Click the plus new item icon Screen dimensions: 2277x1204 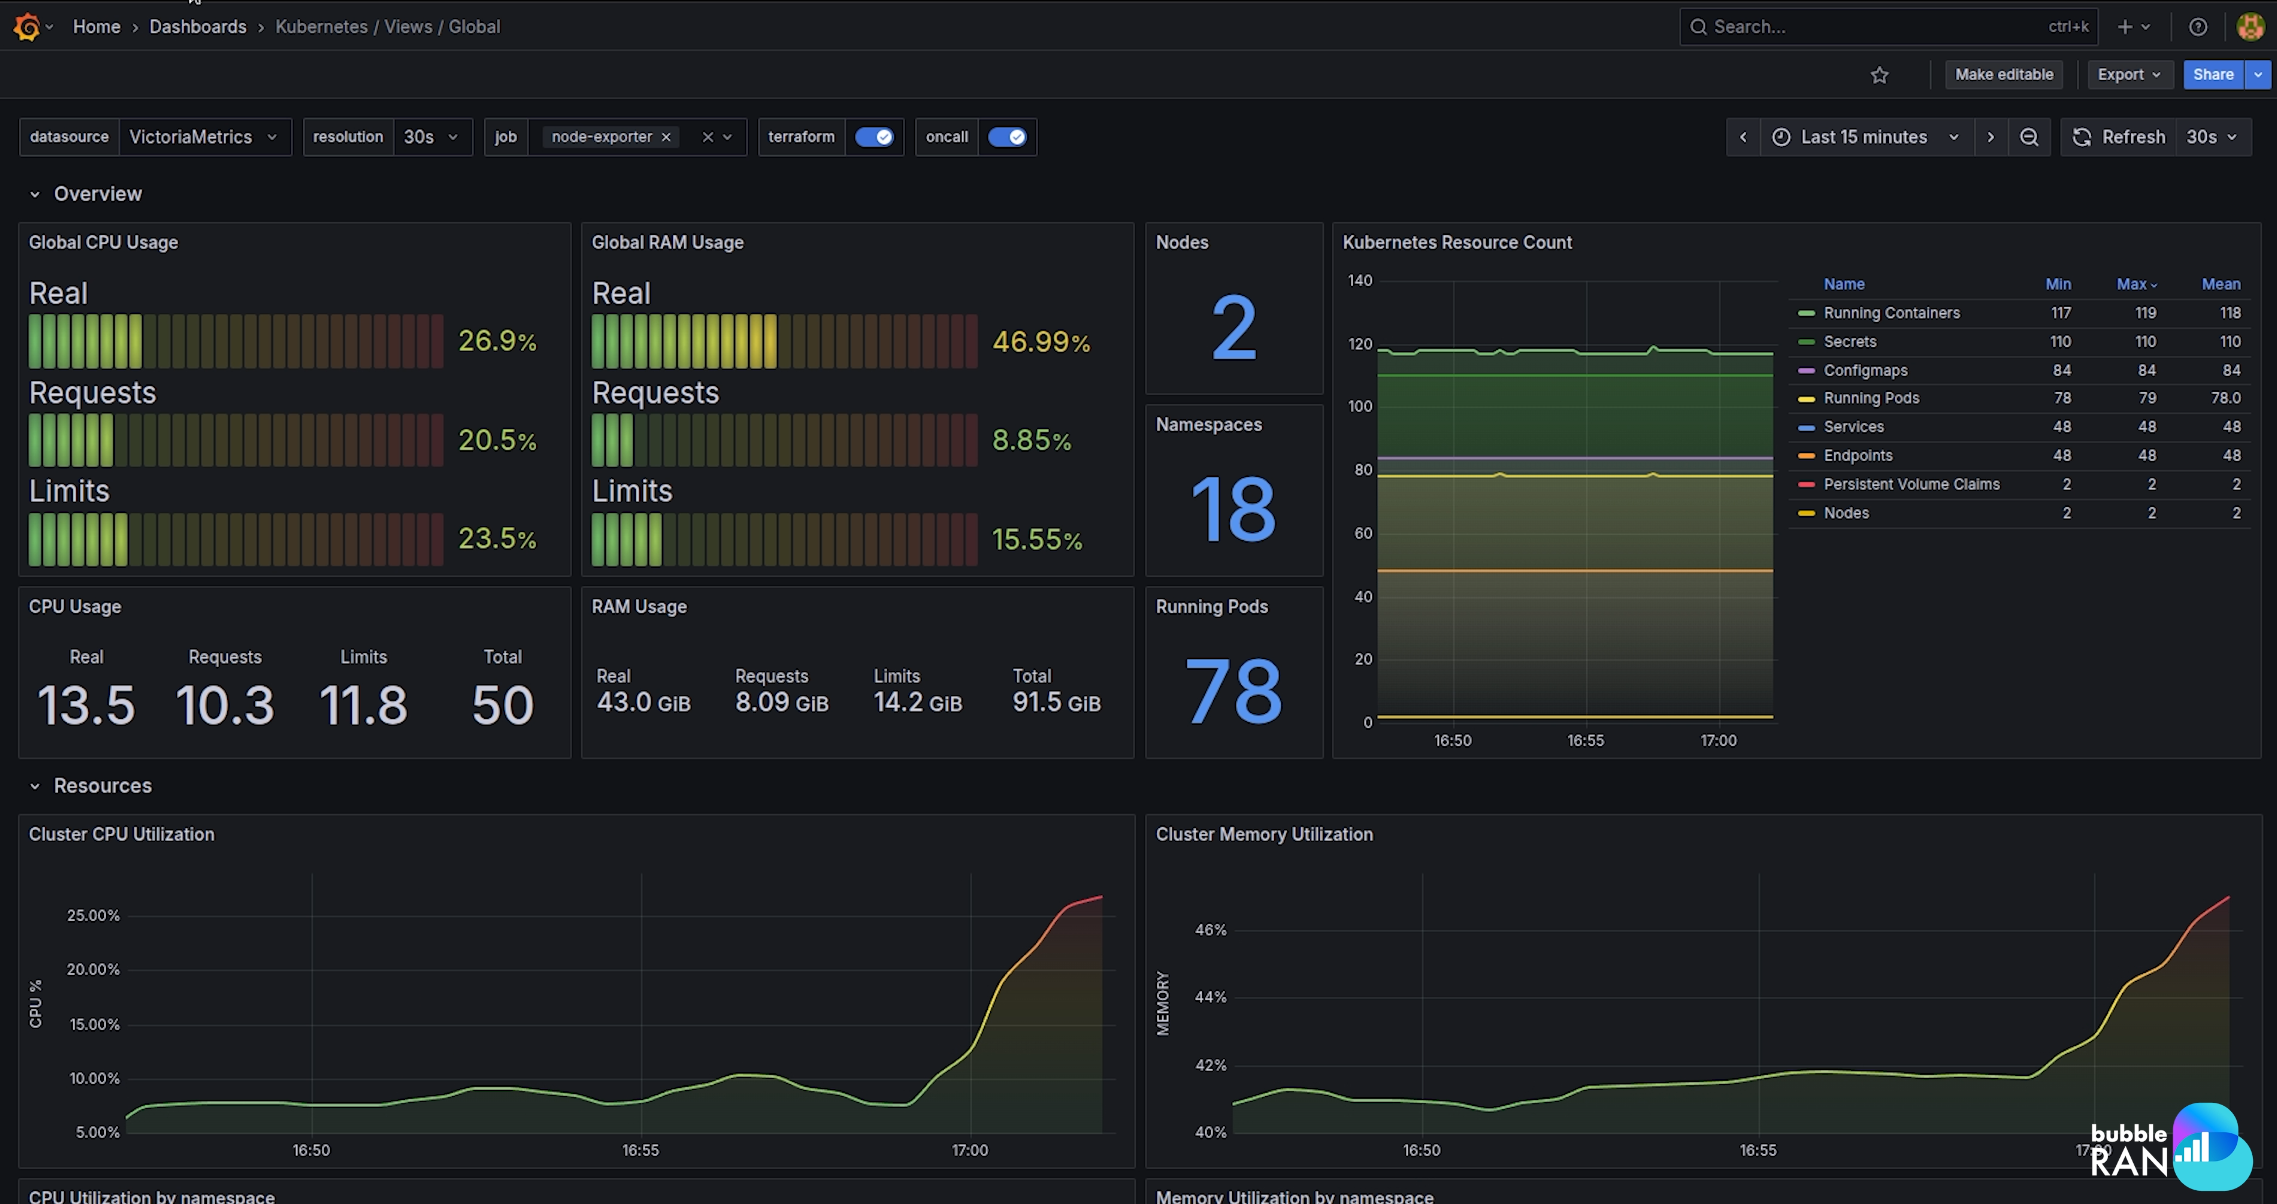(2125, 27)
